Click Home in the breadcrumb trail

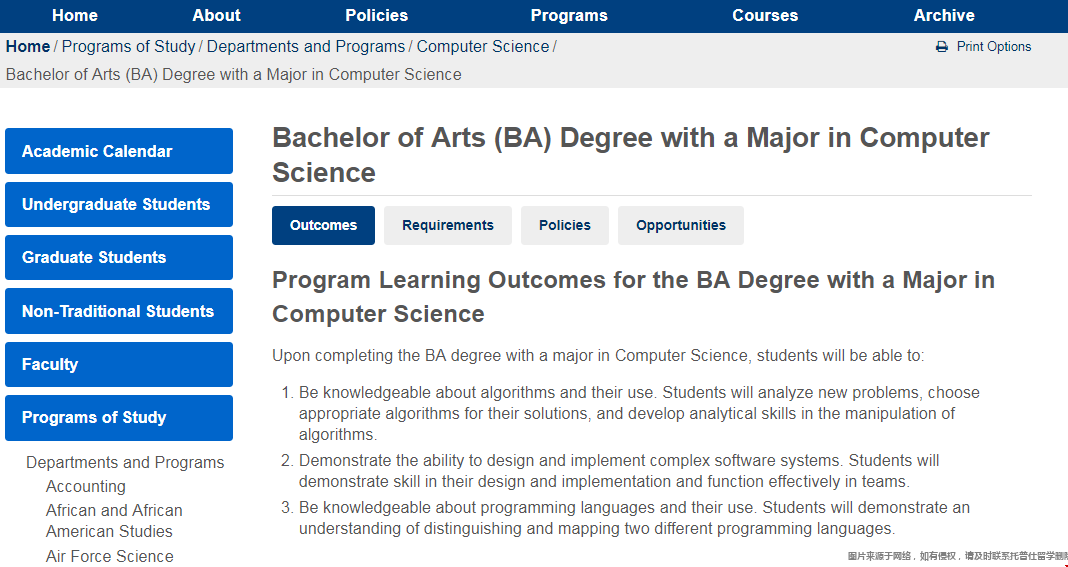click(28, 47)
